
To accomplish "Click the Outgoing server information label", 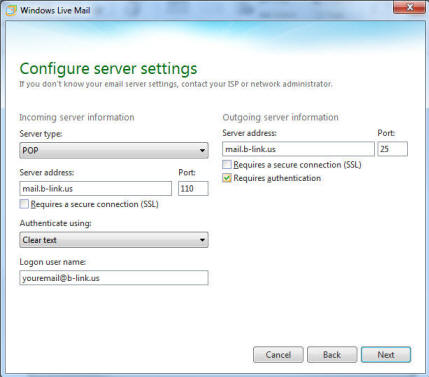I will (x=280, y=117).
